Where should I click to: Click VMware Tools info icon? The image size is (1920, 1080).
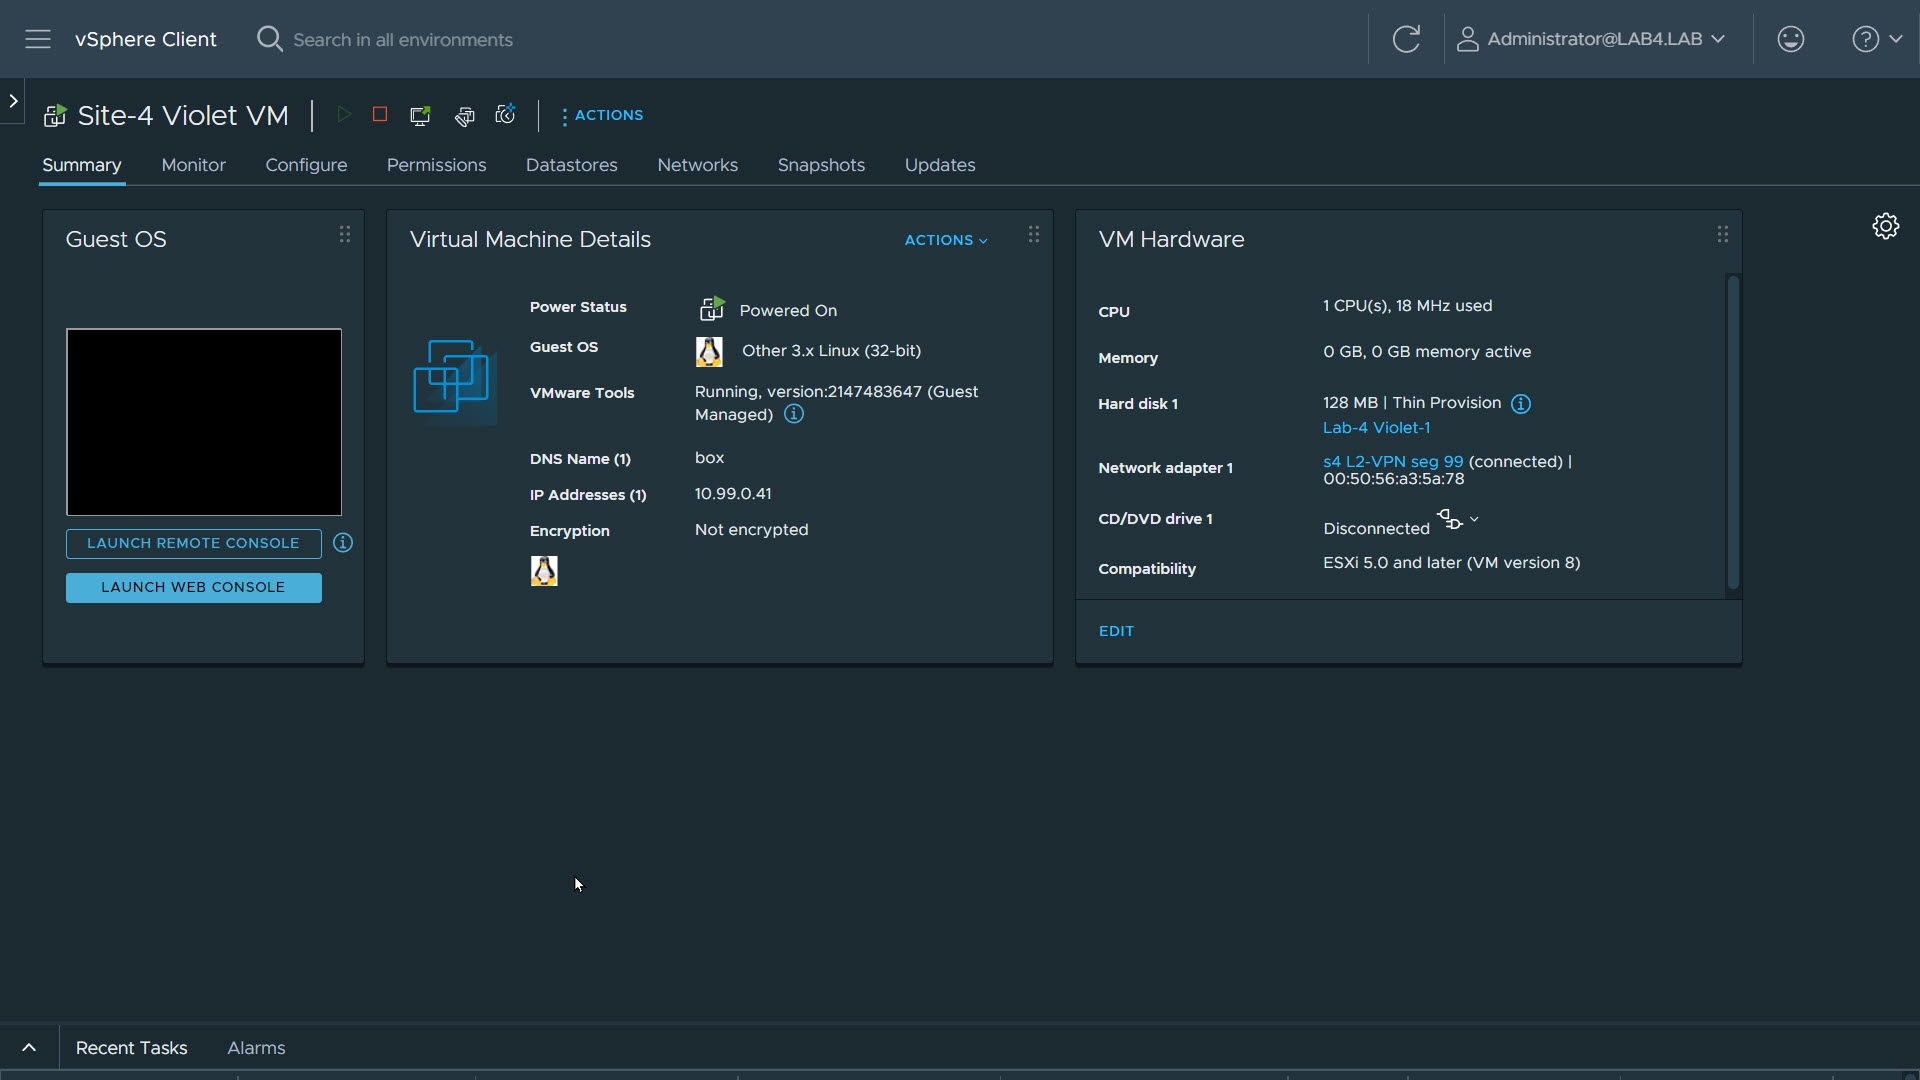click(794, 414)
